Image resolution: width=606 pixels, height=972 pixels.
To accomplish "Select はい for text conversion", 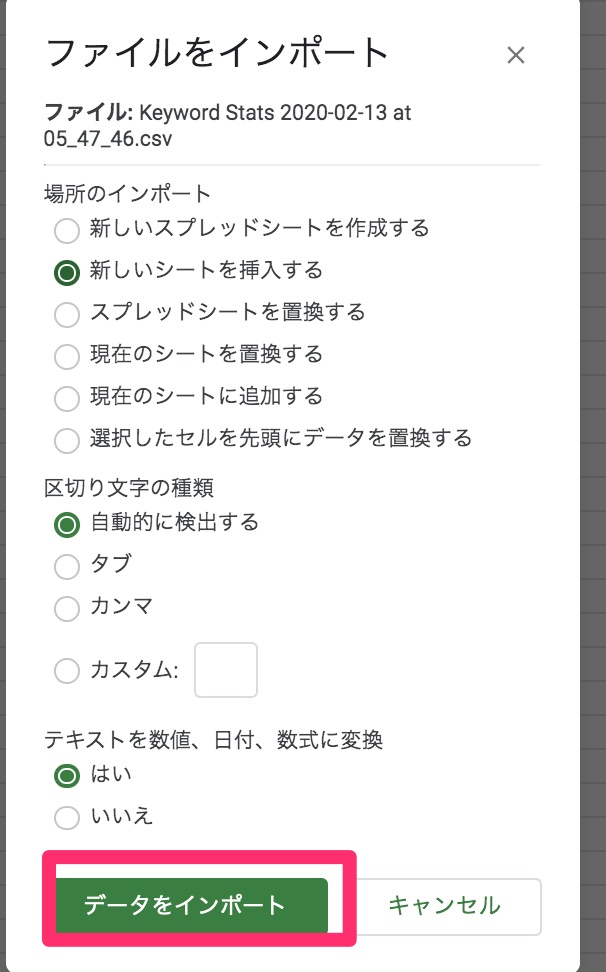I will pos(67,775).
